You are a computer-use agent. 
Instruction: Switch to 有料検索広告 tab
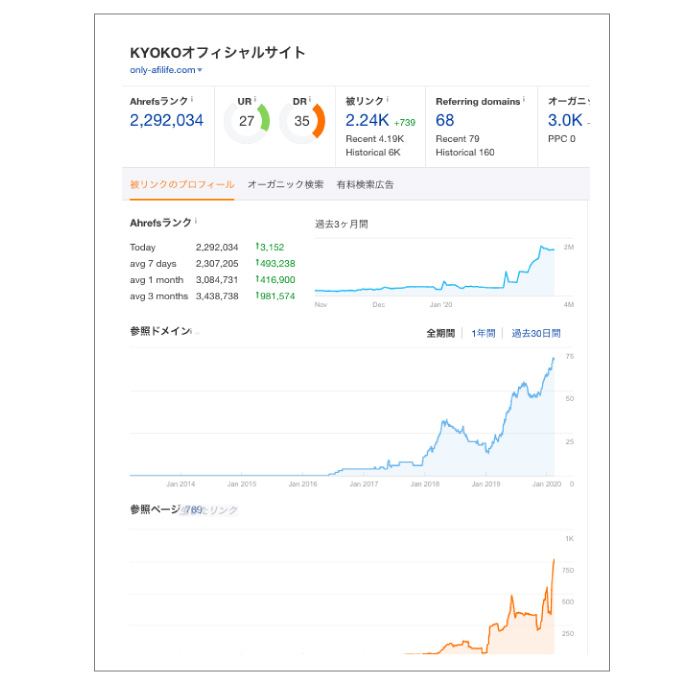pos(365,184)
